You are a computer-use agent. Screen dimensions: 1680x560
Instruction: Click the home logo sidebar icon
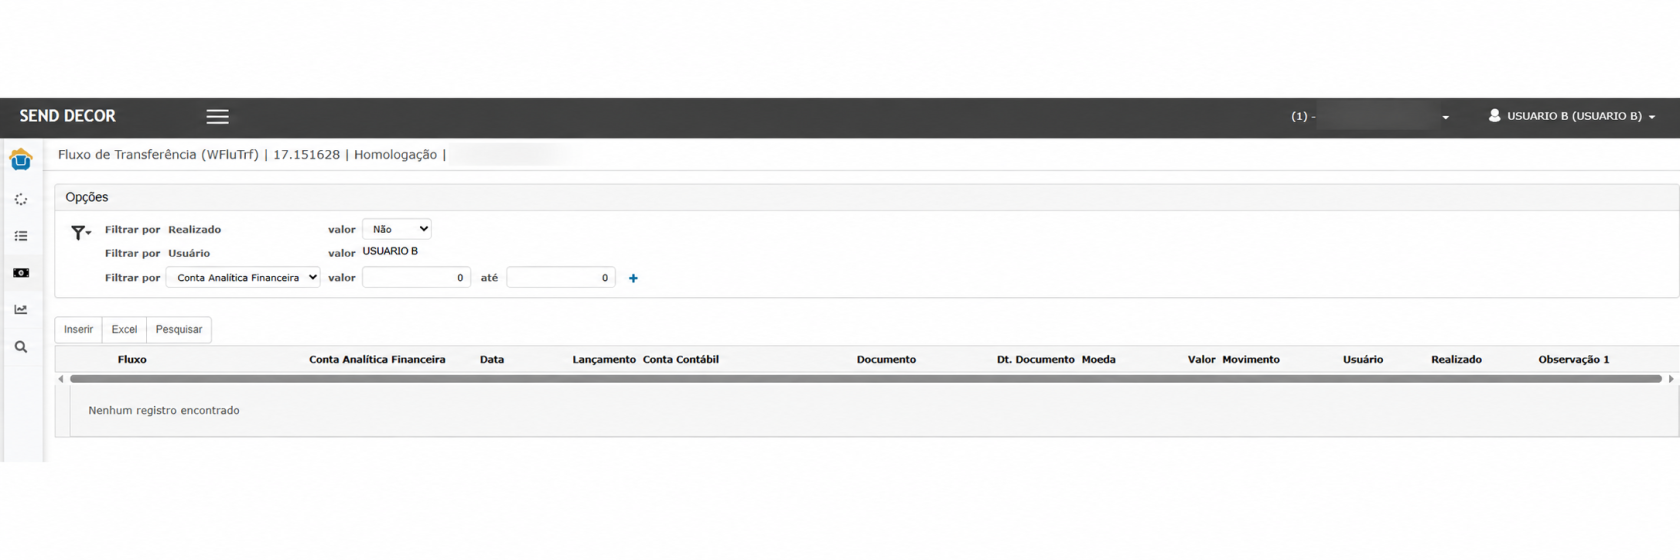coord(21,160)
